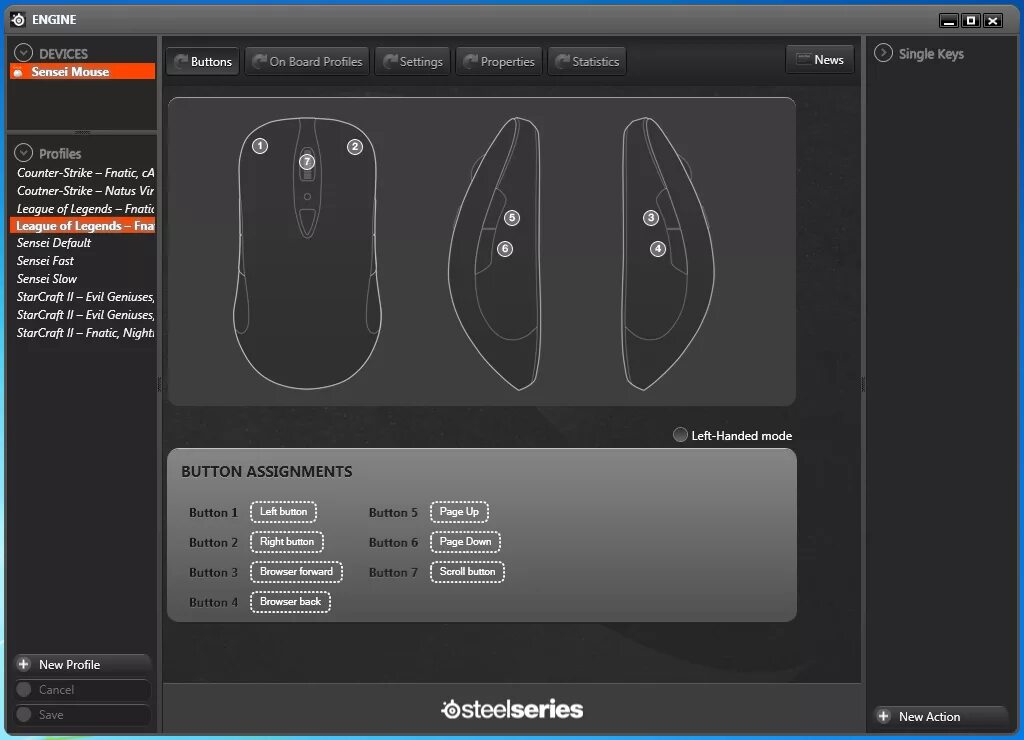Screen dimensions: 1024x740
Task: Click the SteelSeries Engine logo icon in title bar
Action: [x=18, y=20]
